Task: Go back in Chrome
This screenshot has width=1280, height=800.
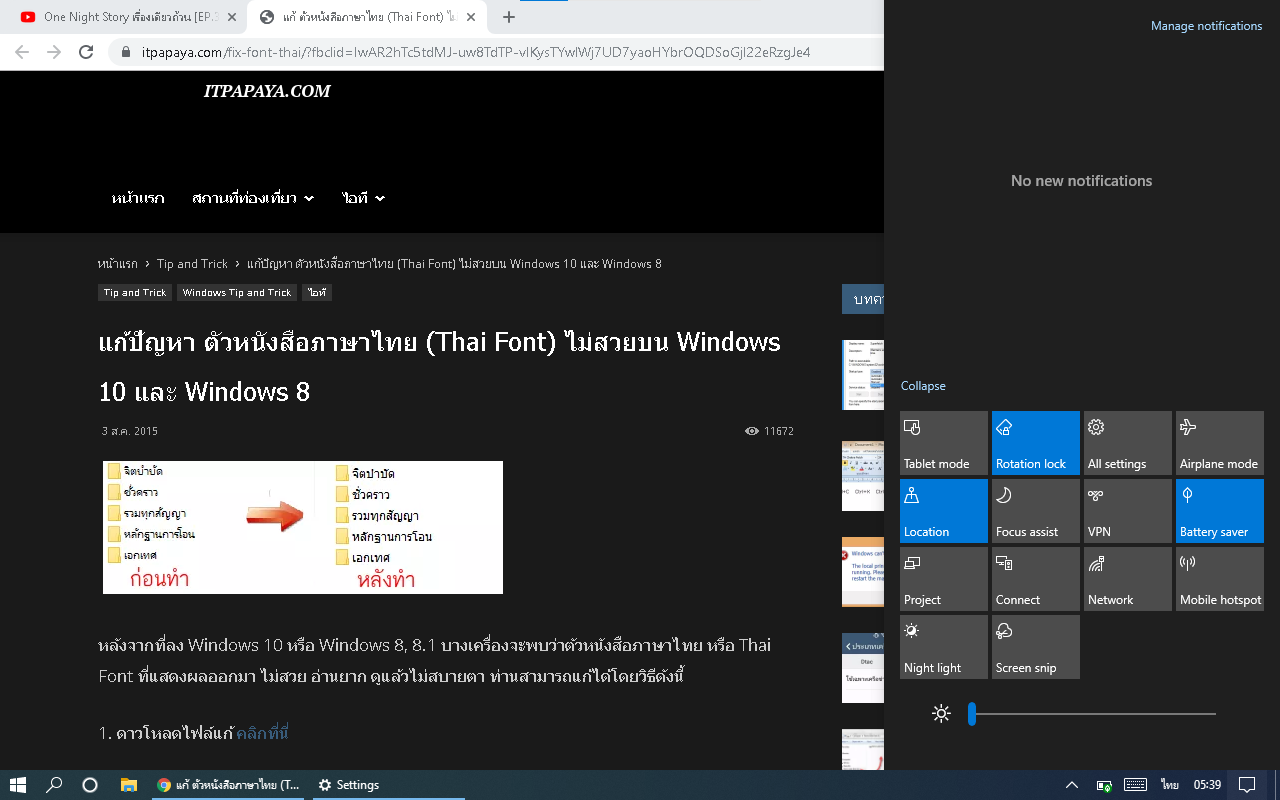Action: pyautogui.click(x=22, y=52)
